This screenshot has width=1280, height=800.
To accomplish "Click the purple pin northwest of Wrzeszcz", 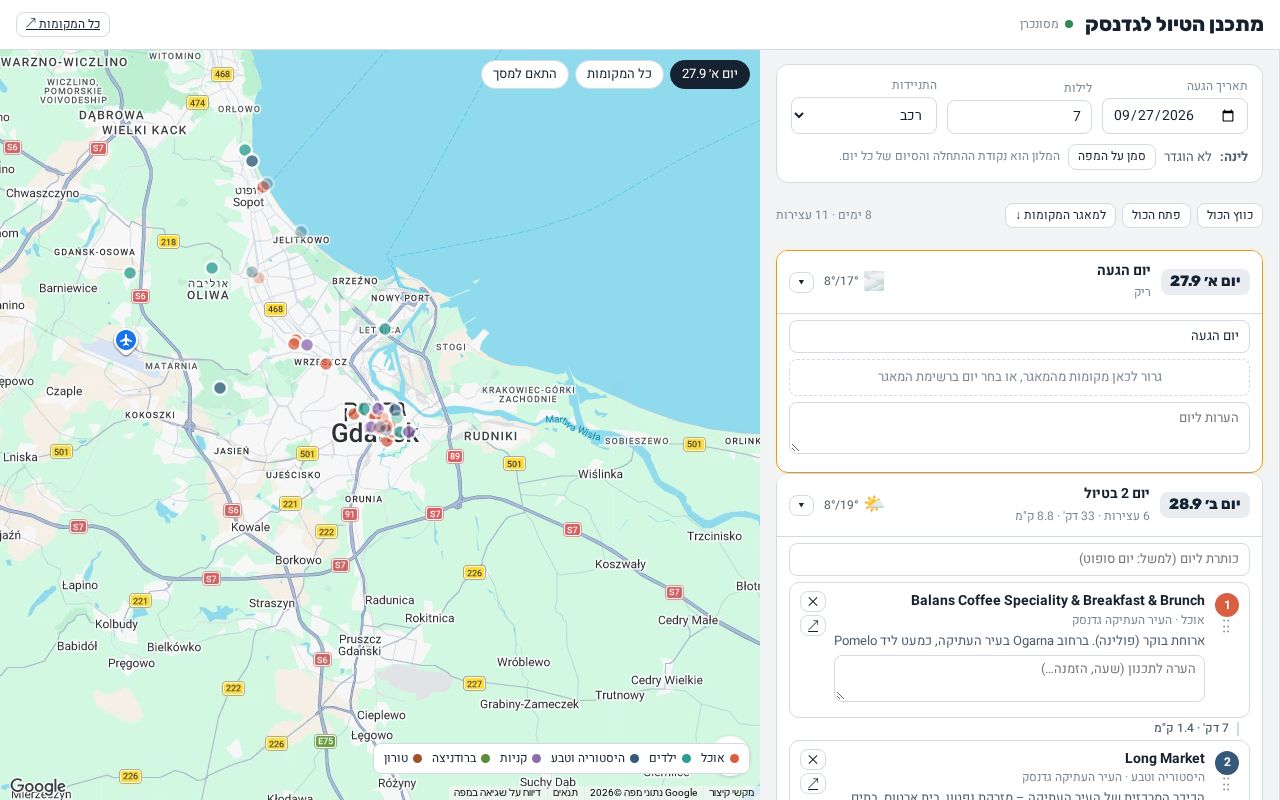I will click(x=307, y=345).
